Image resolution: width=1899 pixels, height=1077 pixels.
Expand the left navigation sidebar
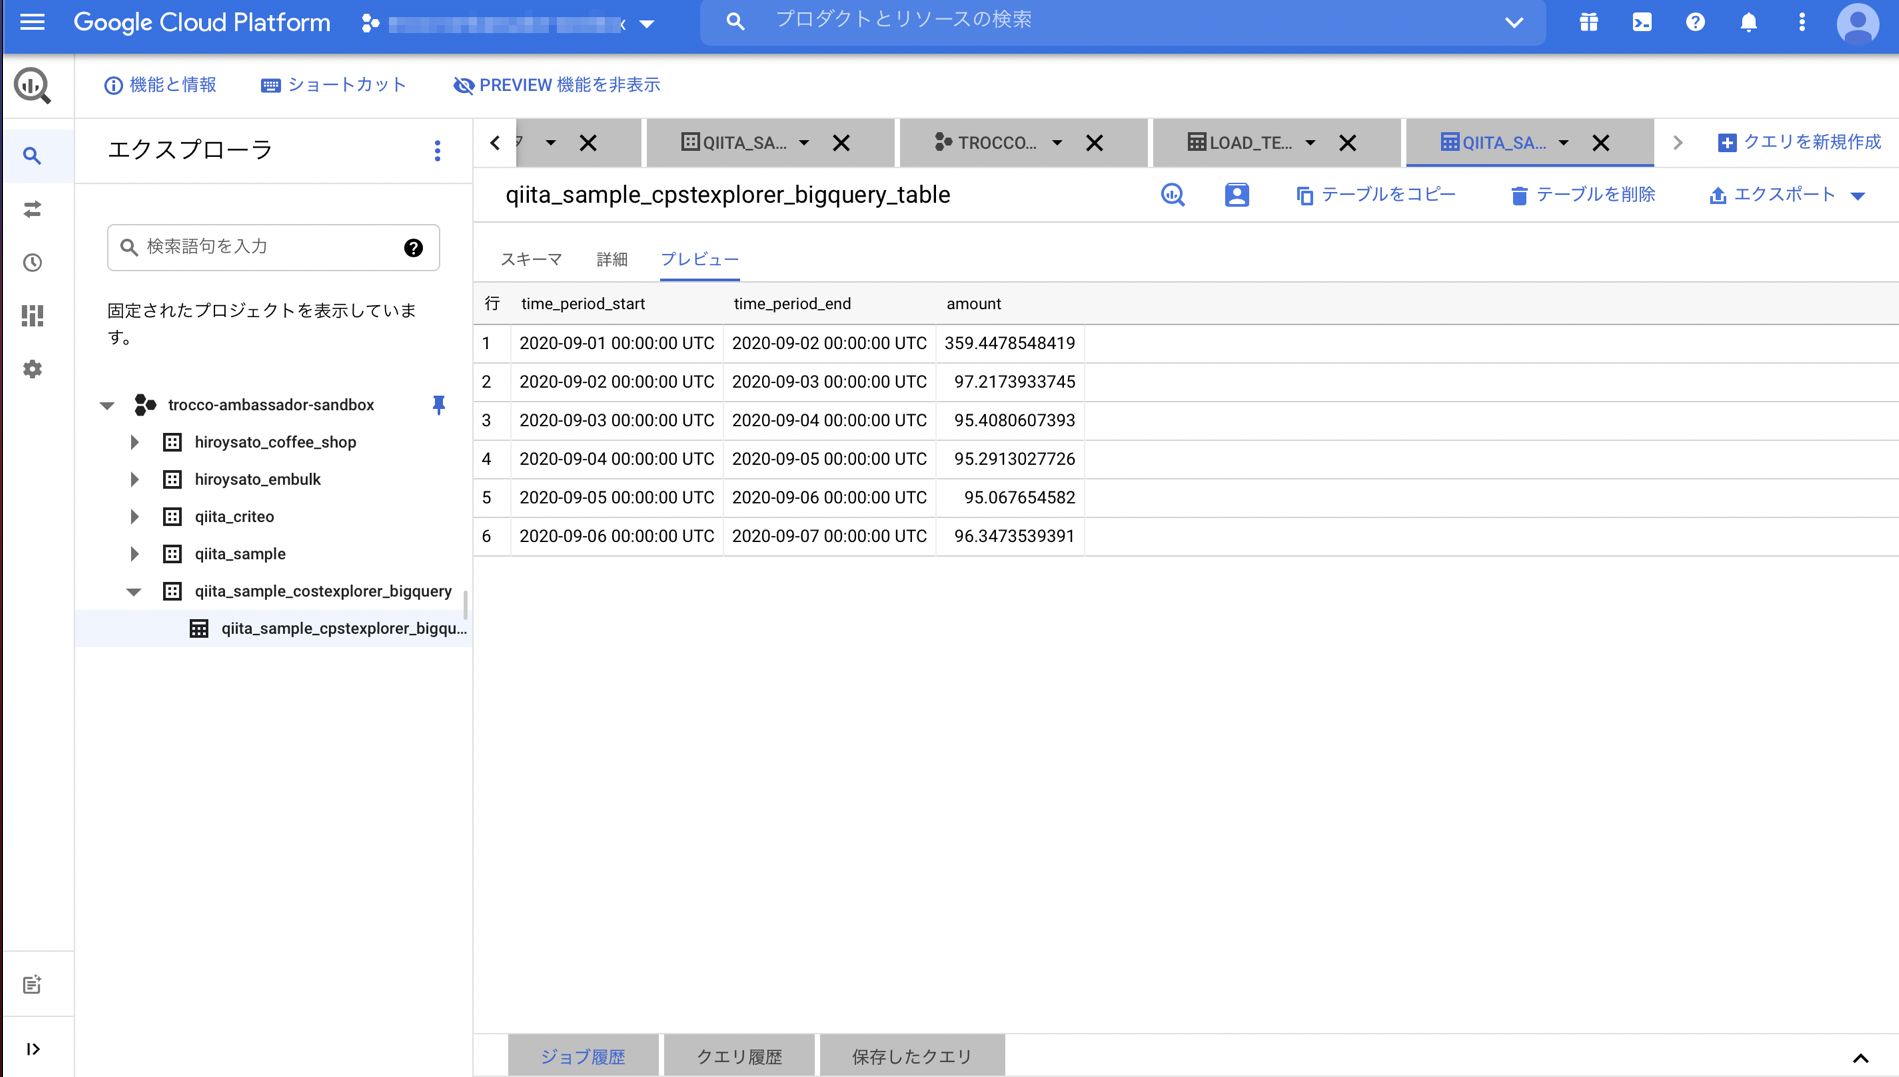(32, 1049)
